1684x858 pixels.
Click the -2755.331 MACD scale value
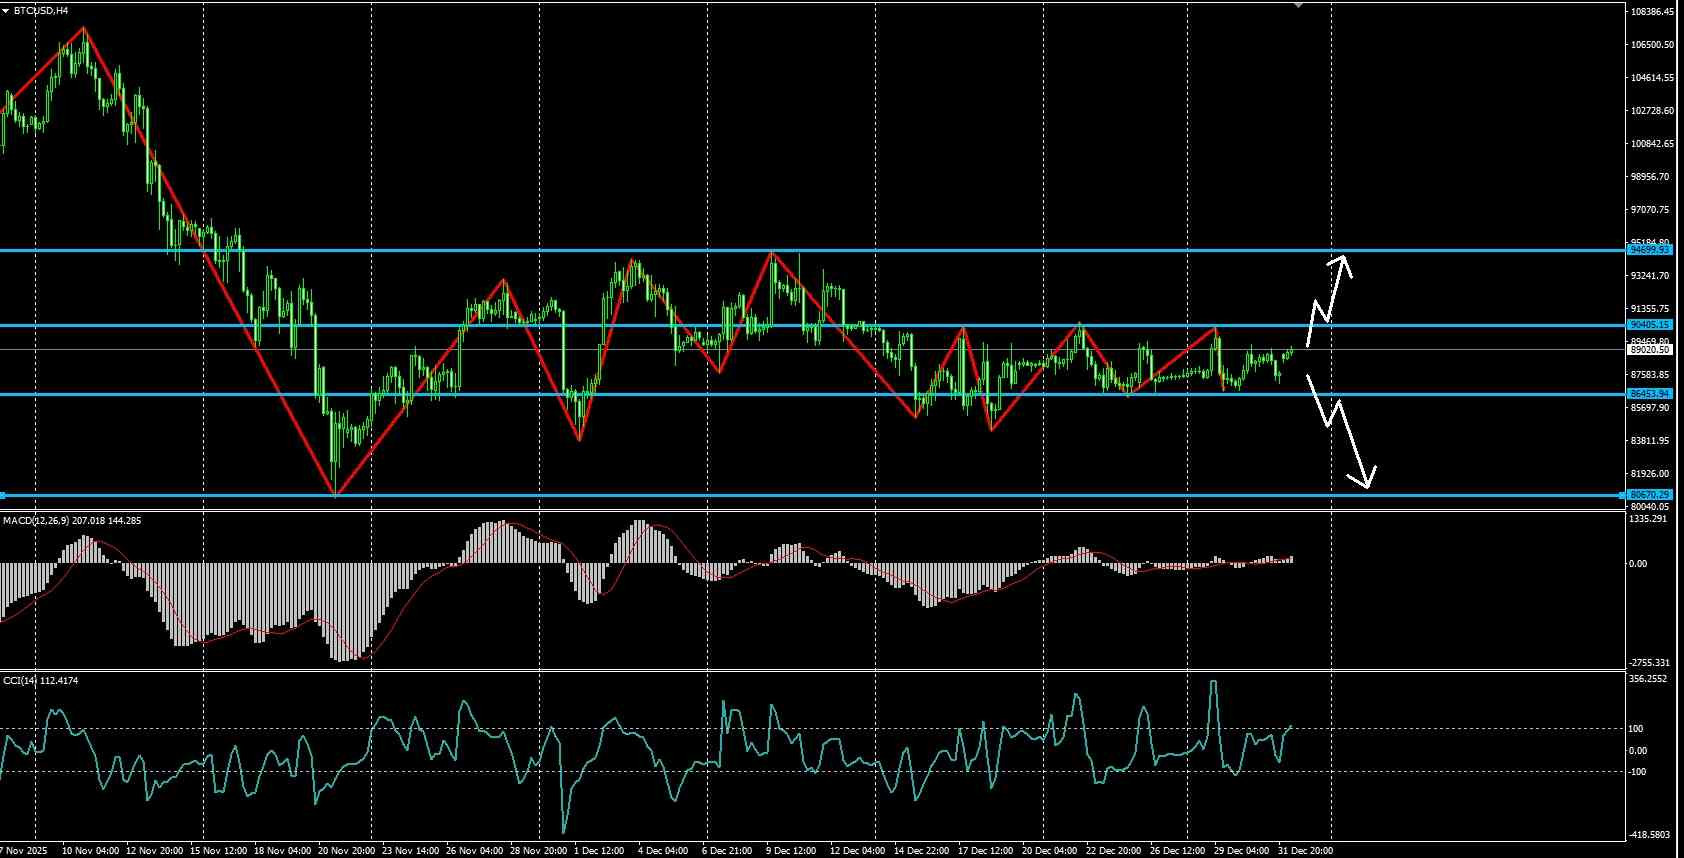[x=1649, y=663]
